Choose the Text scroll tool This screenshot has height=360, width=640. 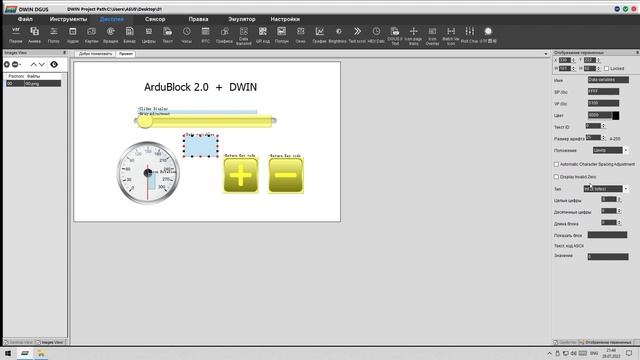[357, 35]
